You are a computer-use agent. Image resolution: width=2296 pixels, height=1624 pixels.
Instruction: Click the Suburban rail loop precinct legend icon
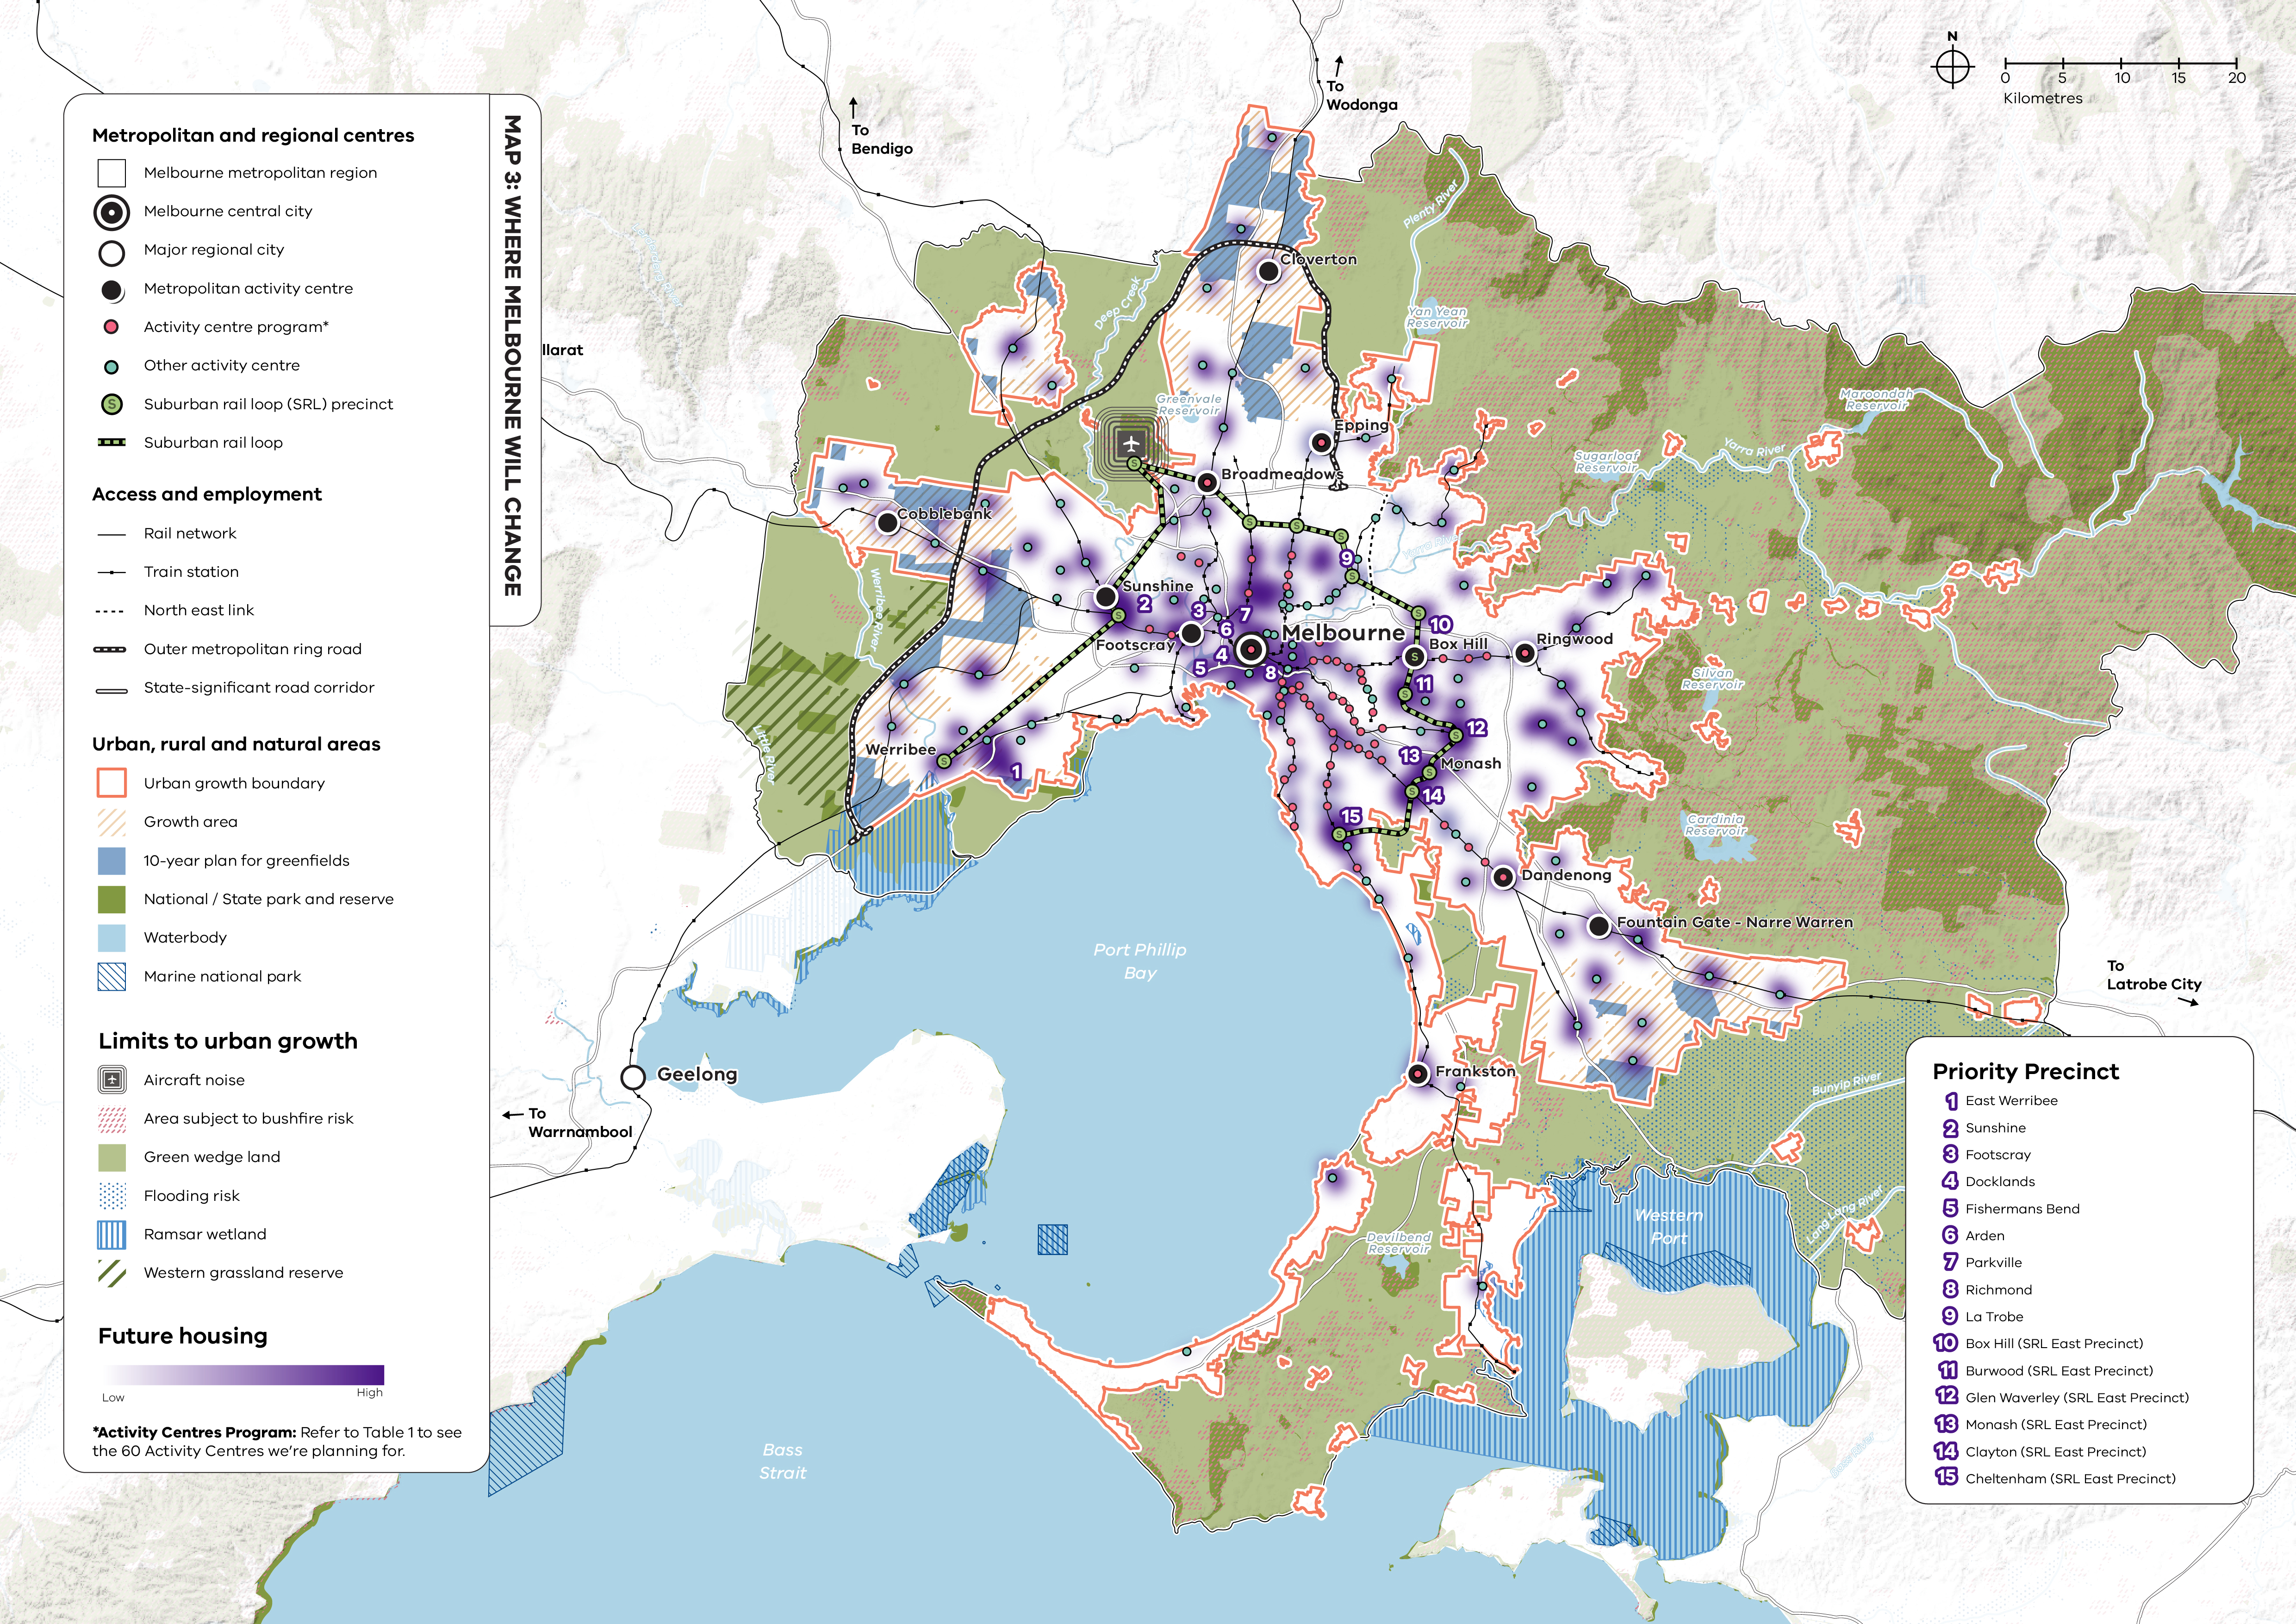point(112,404)
